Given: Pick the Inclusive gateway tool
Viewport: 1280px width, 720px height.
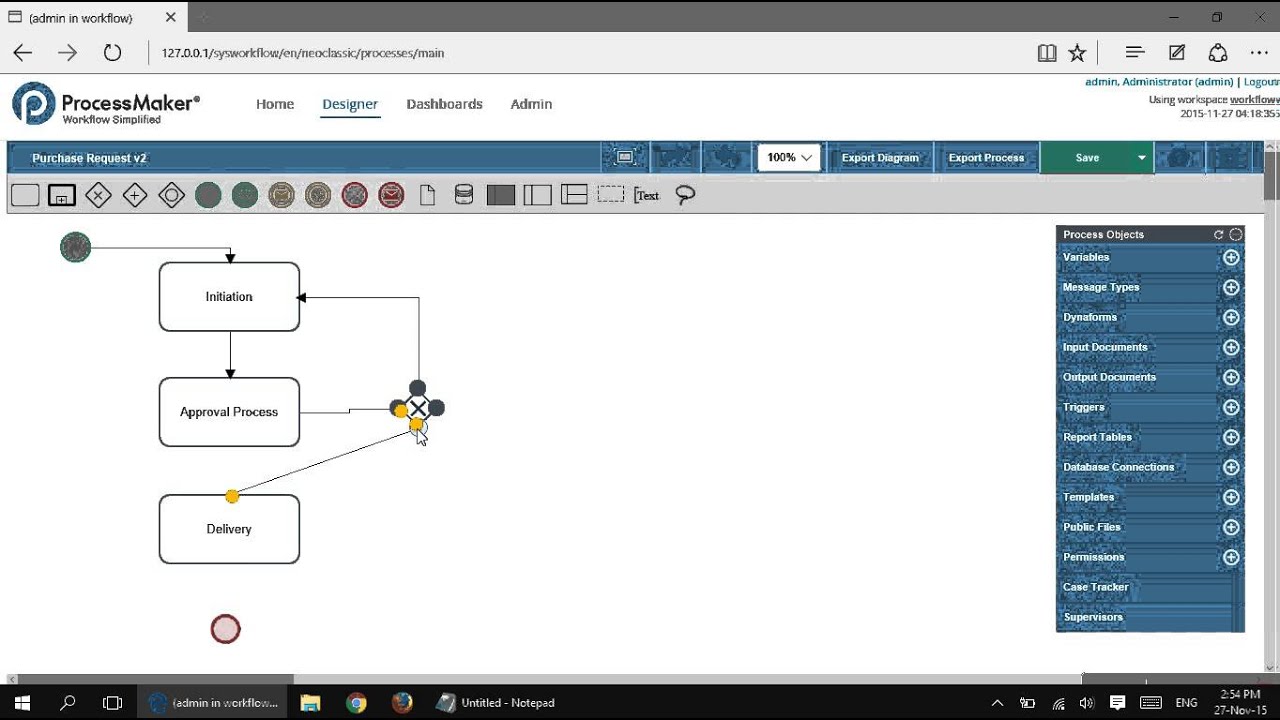Looking at the screenshot, I should [x=171, y=195].
